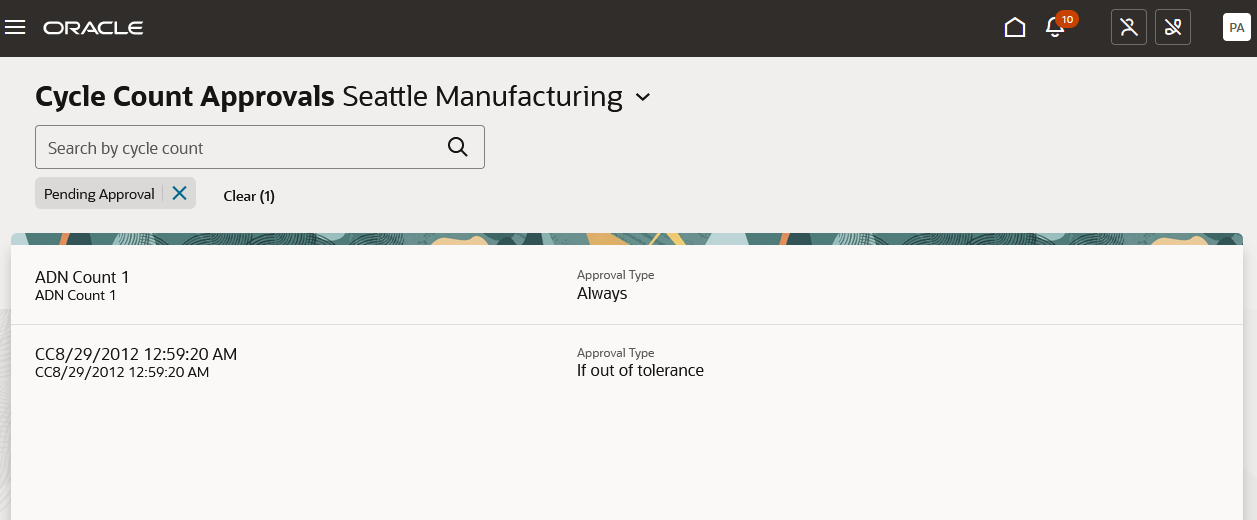Open the ADN Count 1 cycle count

[82, 277]
